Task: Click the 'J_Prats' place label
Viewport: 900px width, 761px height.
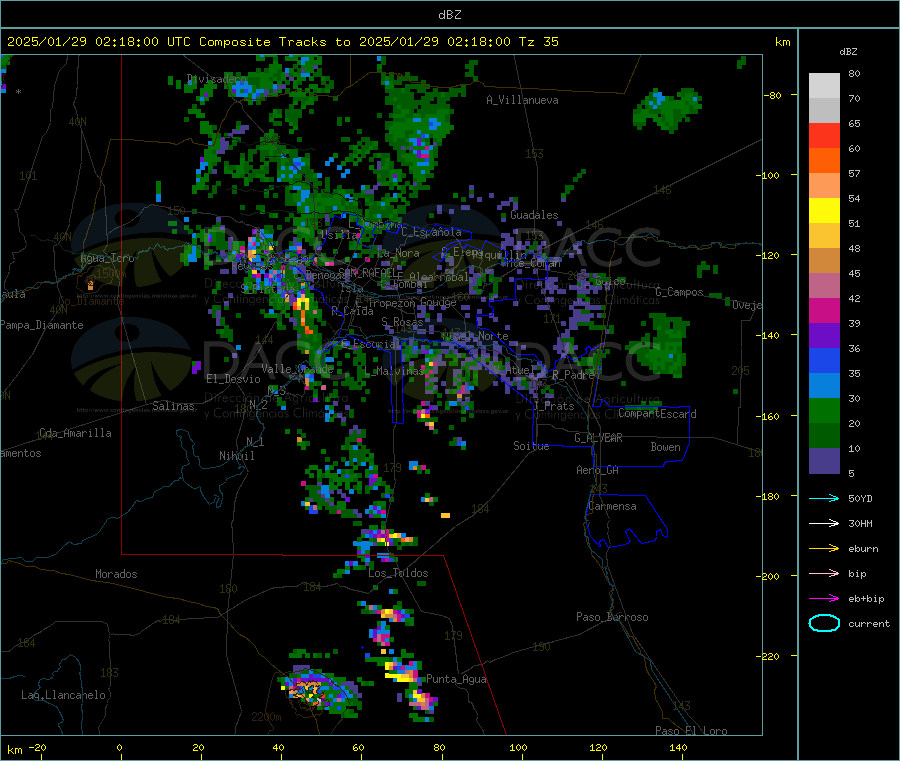Action: coord(553,406)
